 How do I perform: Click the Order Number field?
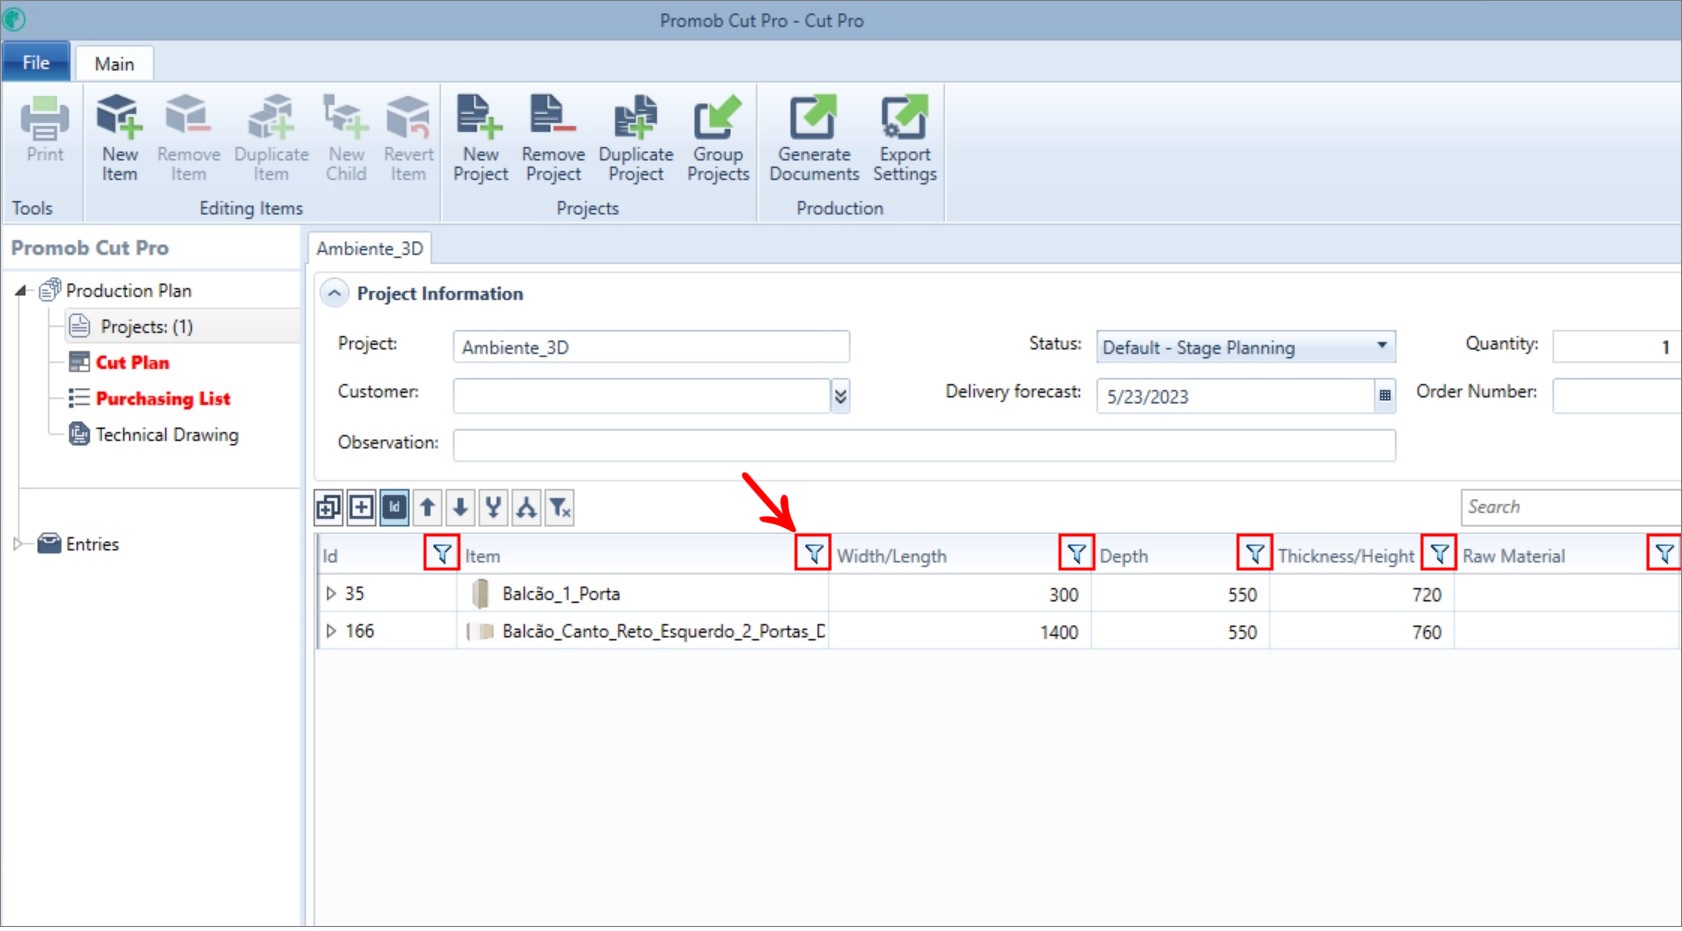pyautogui.click(x=1616, y=397)
